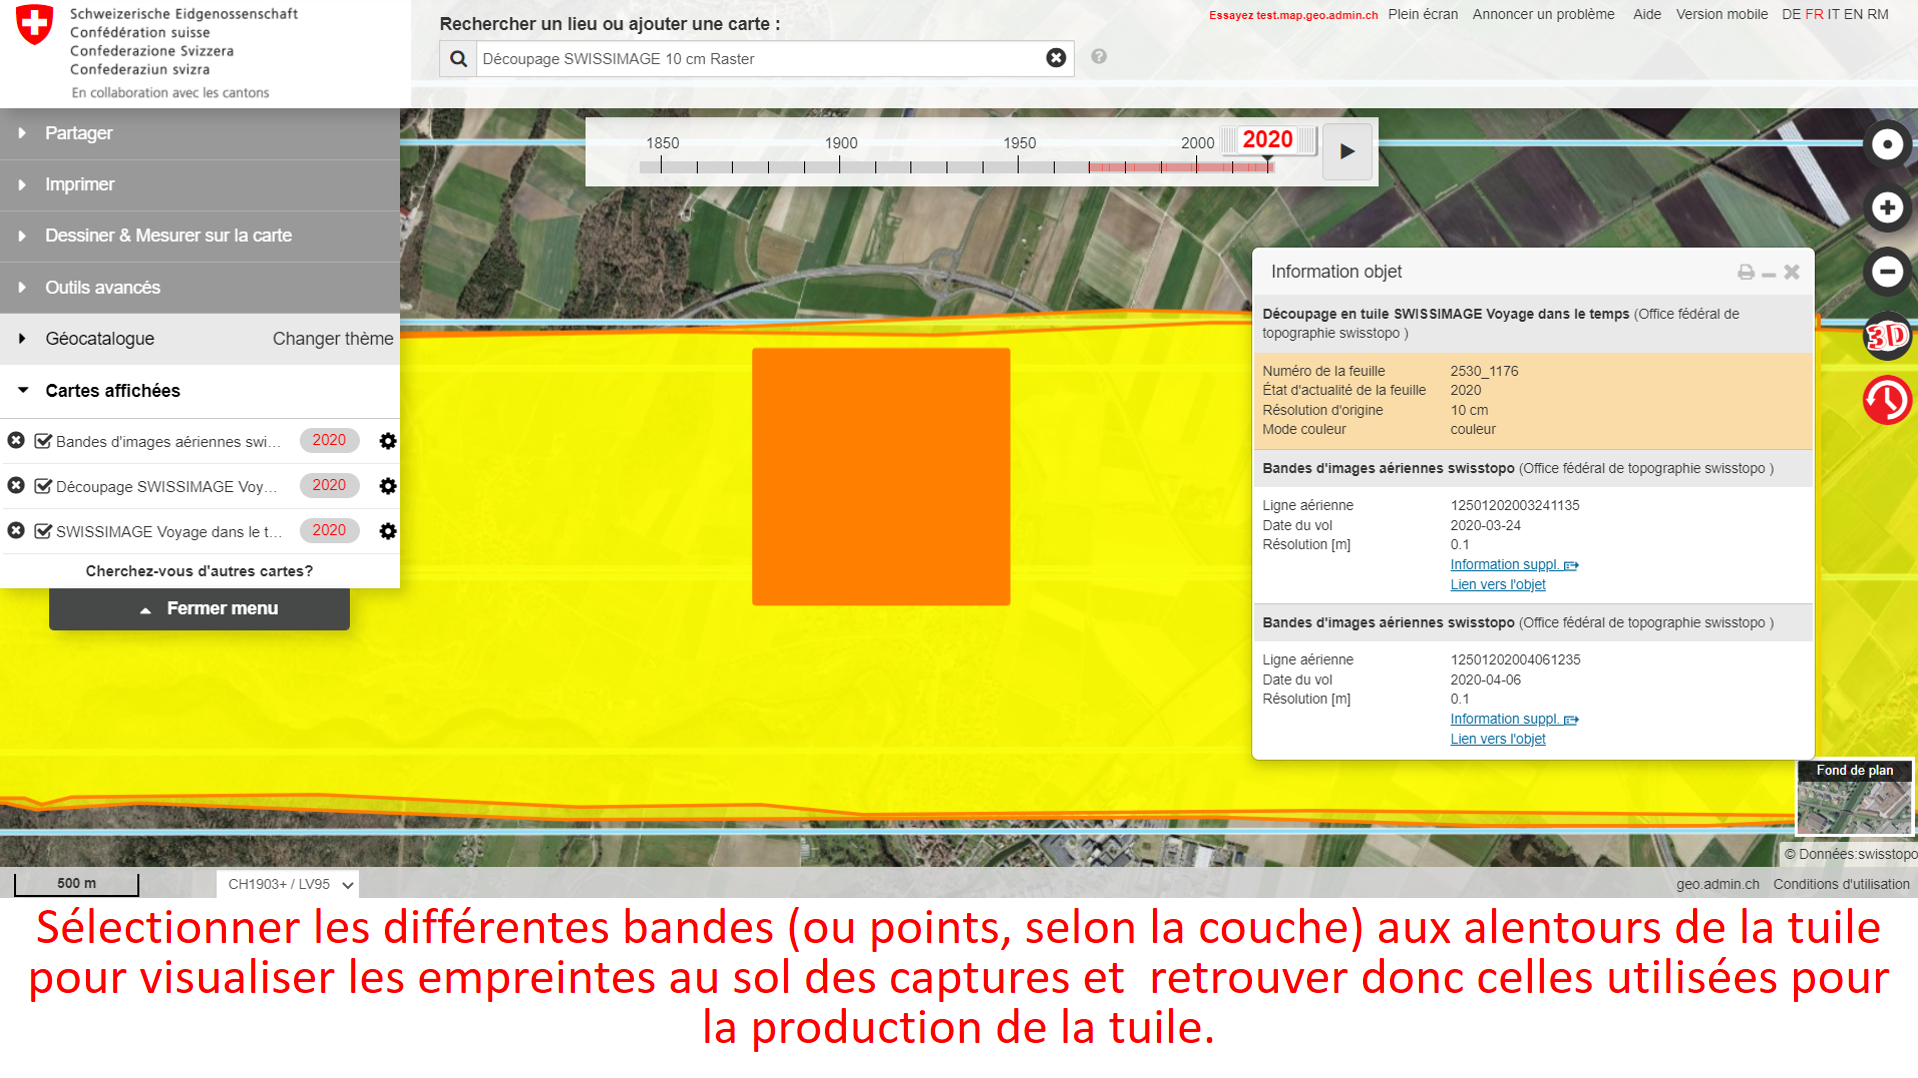Clear the search field text

click(1055, 58)
